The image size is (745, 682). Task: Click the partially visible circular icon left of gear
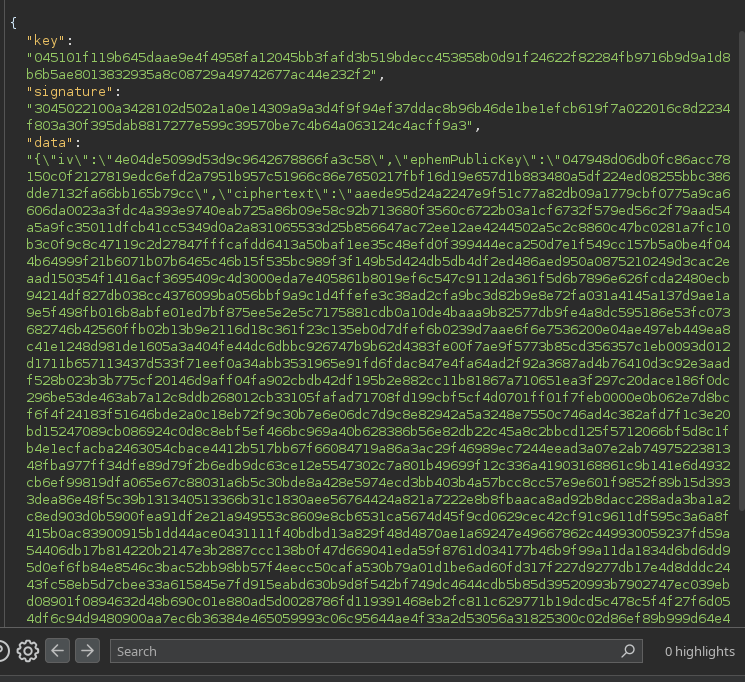pyautogui.click(x=4, y=651)
